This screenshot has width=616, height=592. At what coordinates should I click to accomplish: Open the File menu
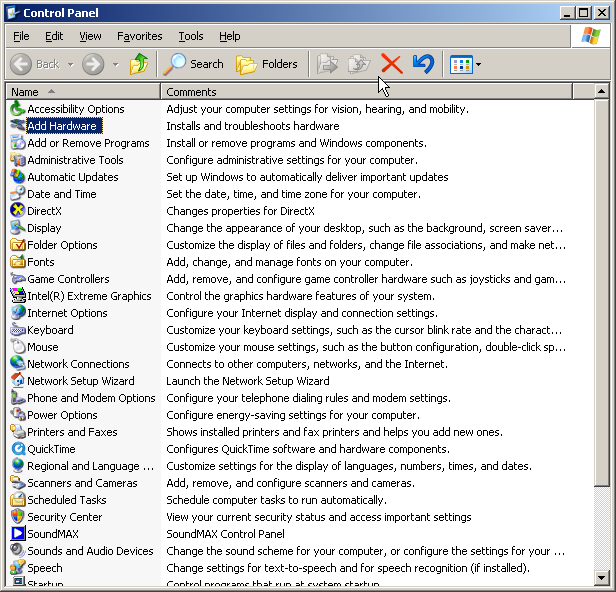[21, 36]
